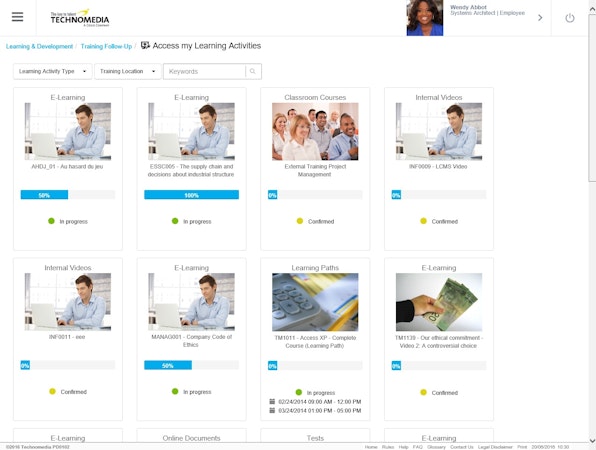The image size is (596, 450).
Task: Click in the Keywords search field
Action: tap(204, 71)
